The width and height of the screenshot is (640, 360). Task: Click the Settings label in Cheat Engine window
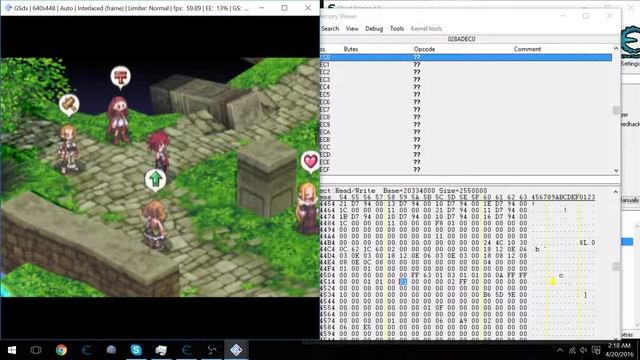point(631,64)
